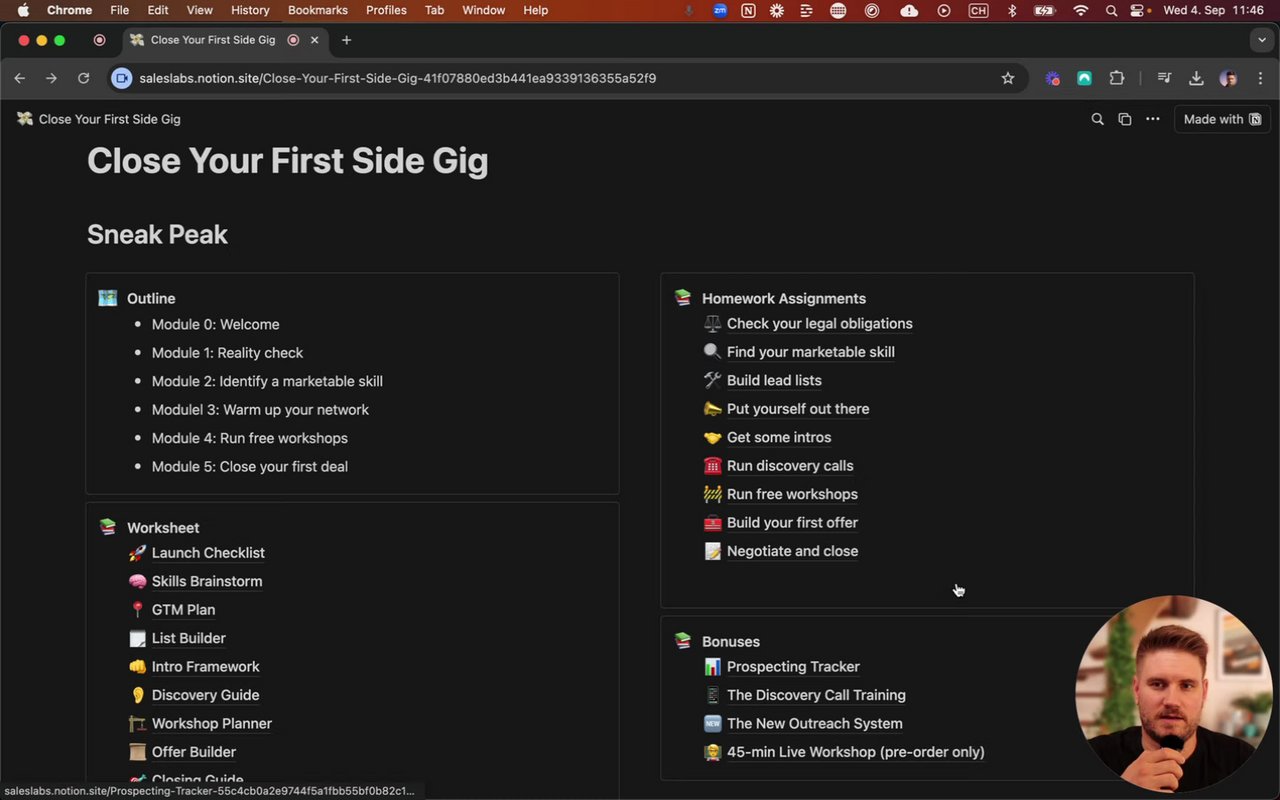Open the Launch Checklist worksheet link
The width and height of the screenshot is (1280, 800).
208,553
